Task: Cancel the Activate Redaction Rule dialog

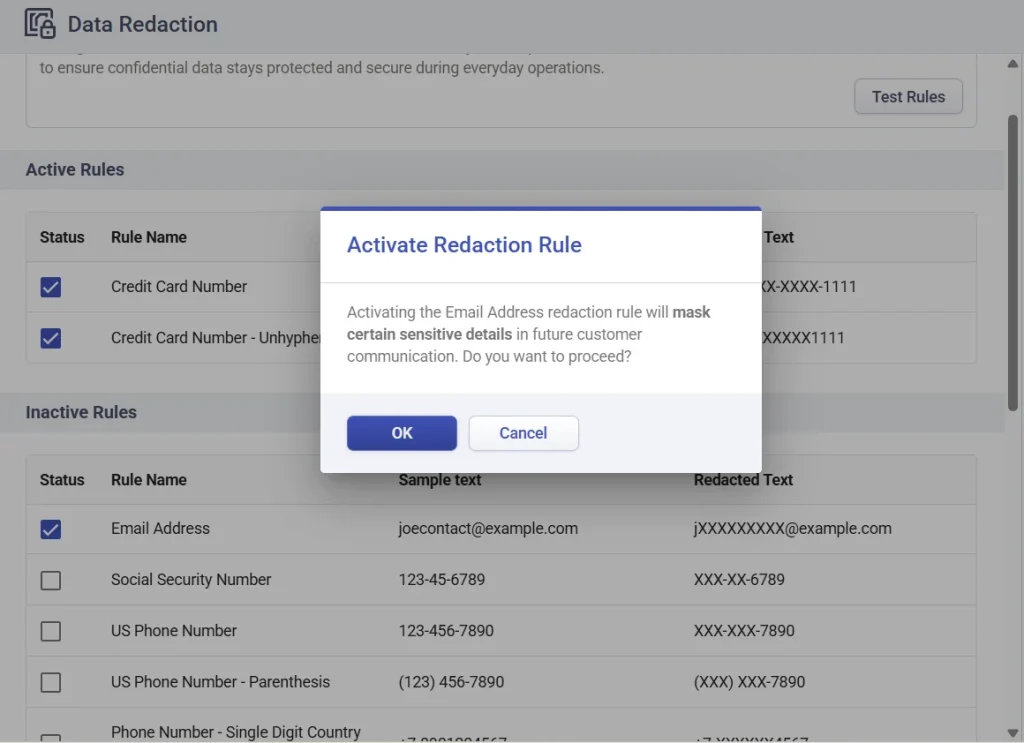Action: pyautogui.click(x=523, y=433)
